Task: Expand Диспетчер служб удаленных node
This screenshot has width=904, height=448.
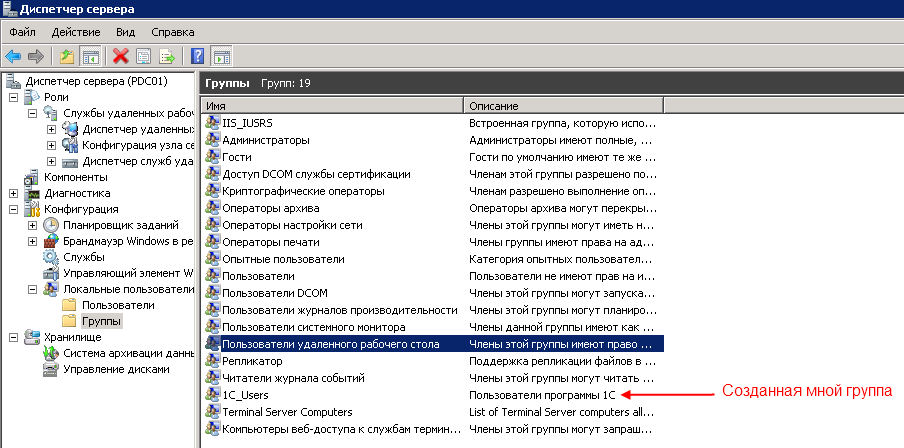Action: (x=52, y=161)
